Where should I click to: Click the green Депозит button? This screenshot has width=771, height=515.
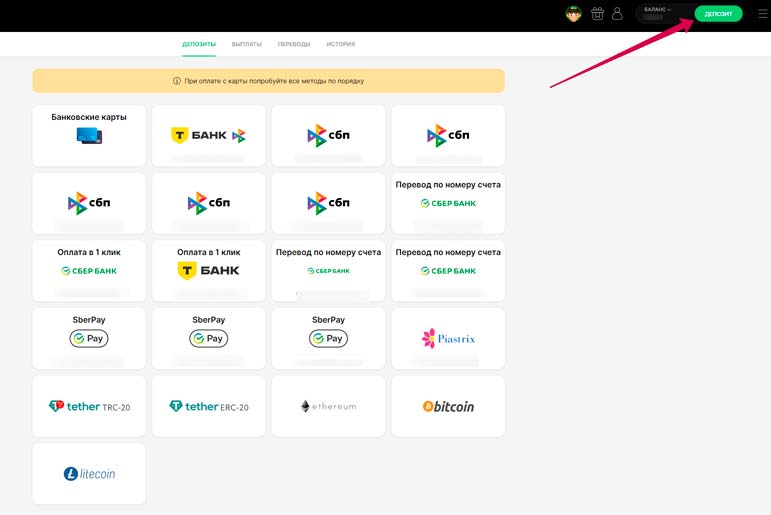(x=718, y=14)
